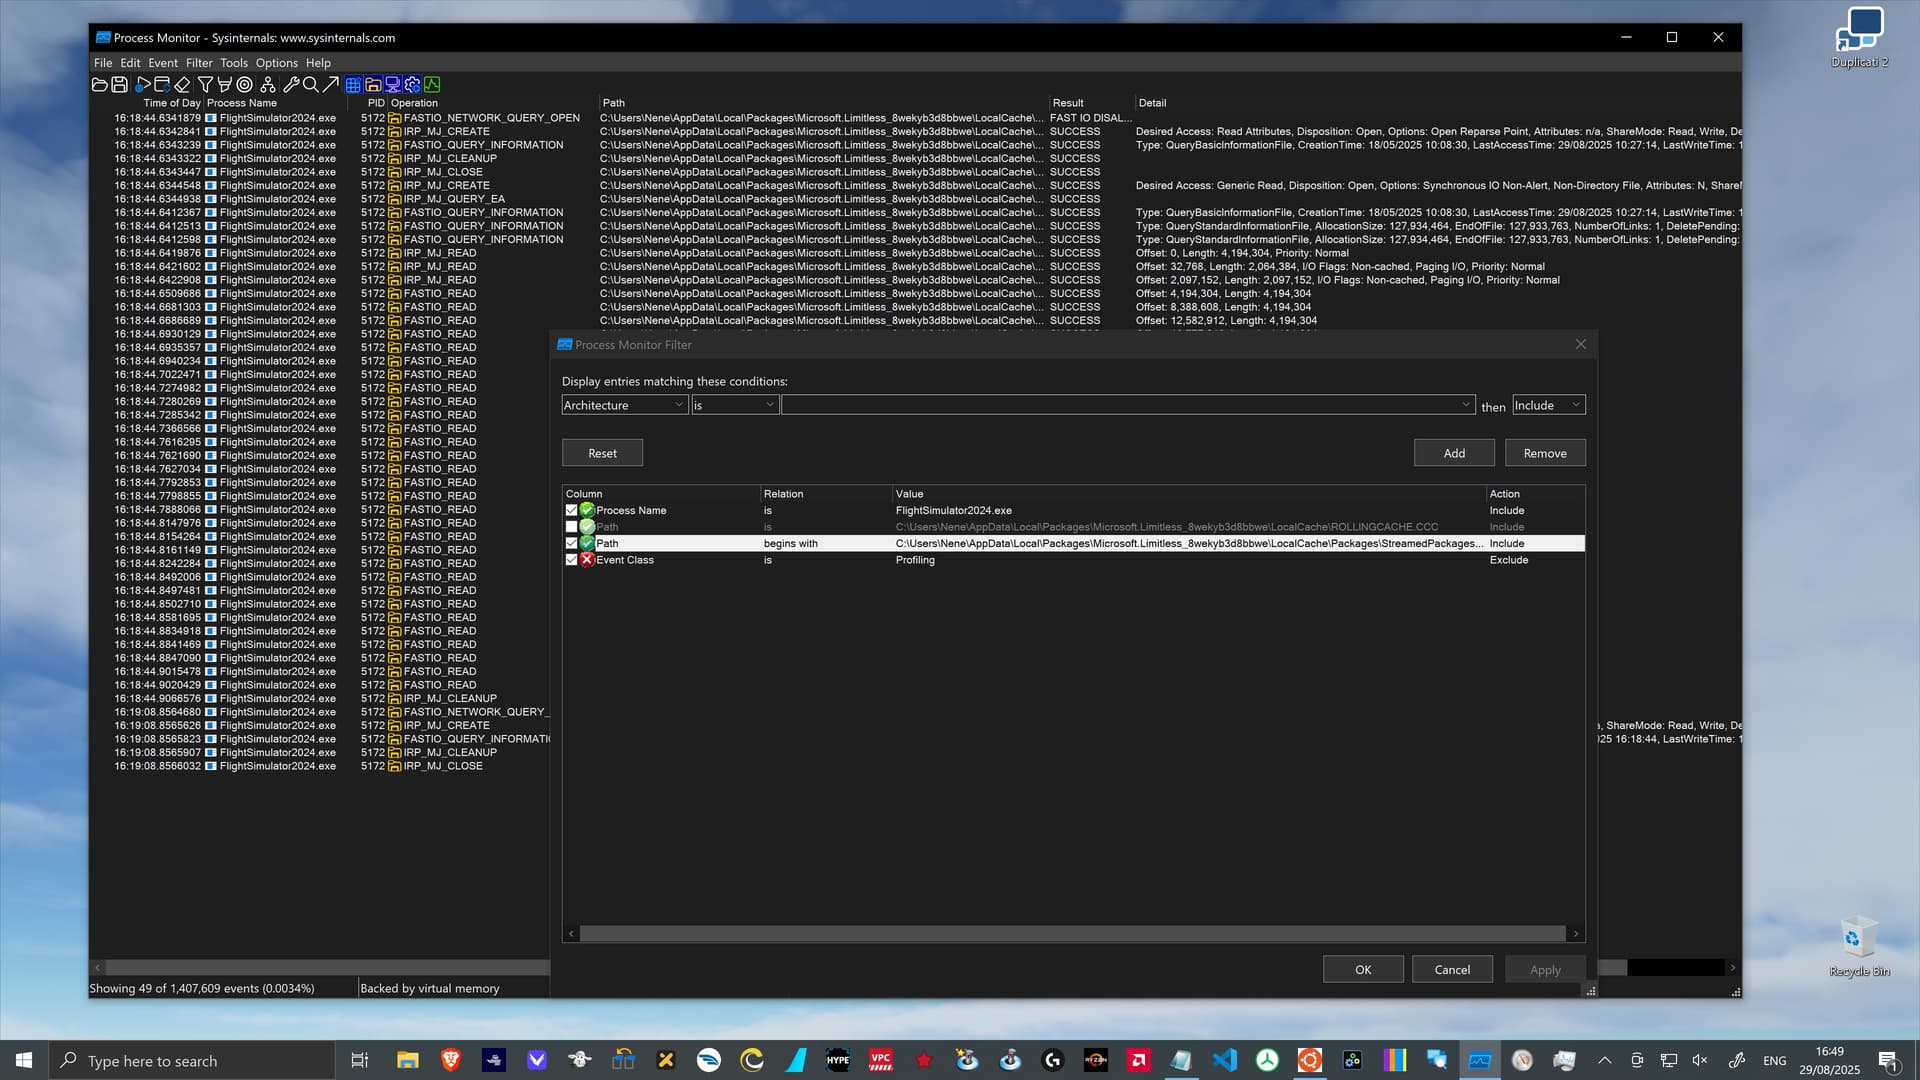The width and height of the screenshot is (1920, 1080).
Task: Uncheck the Event Class Profiling filter
Action: coord(572,560)
